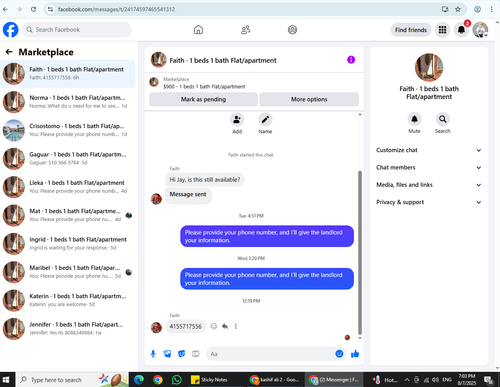Expand Media, files and links section
Viewport: 500px width, 387px height.
(x=429, y=185)
